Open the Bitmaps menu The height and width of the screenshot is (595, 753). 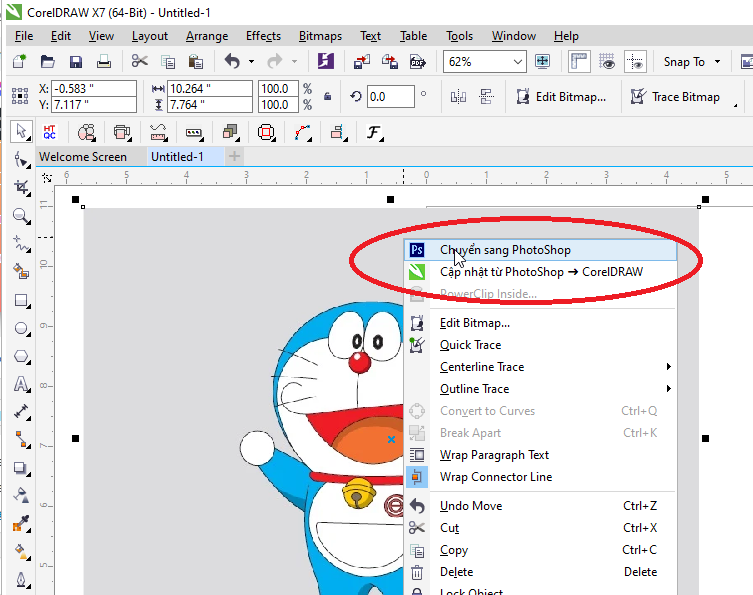coord(320,36)
